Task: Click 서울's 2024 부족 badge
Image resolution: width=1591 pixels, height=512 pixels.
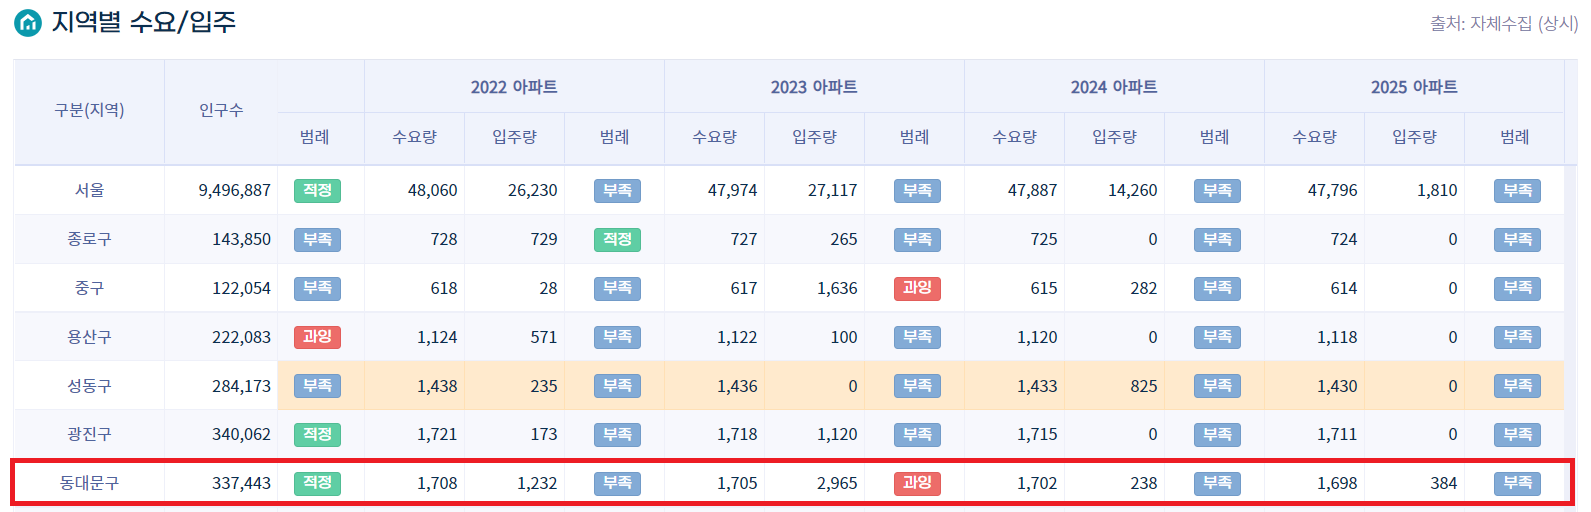Action: coord(1217,190)
